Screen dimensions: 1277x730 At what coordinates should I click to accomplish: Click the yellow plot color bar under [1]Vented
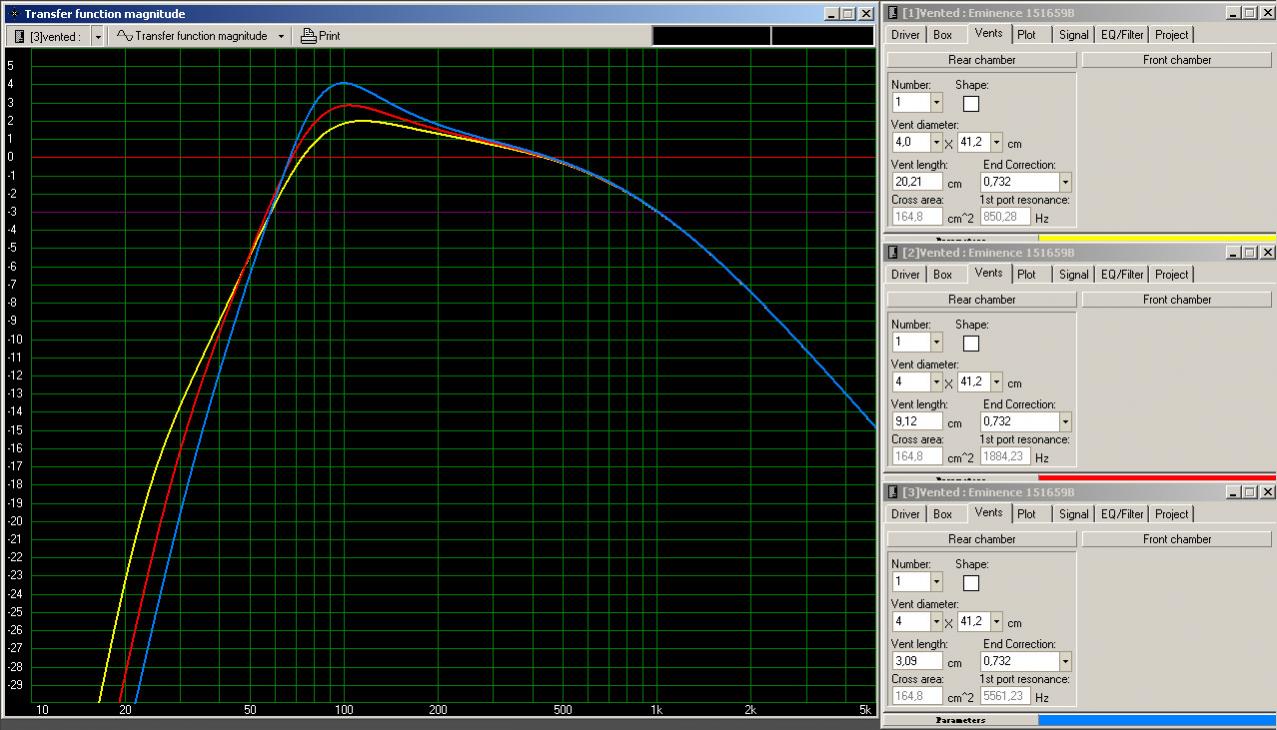coord(1157,238)
